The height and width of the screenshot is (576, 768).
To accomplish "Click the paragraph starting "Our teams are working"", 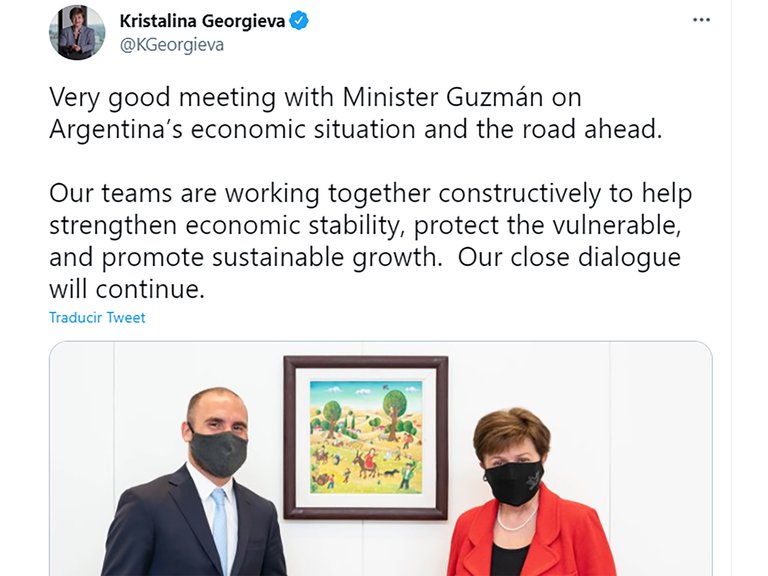I will 370,241.
